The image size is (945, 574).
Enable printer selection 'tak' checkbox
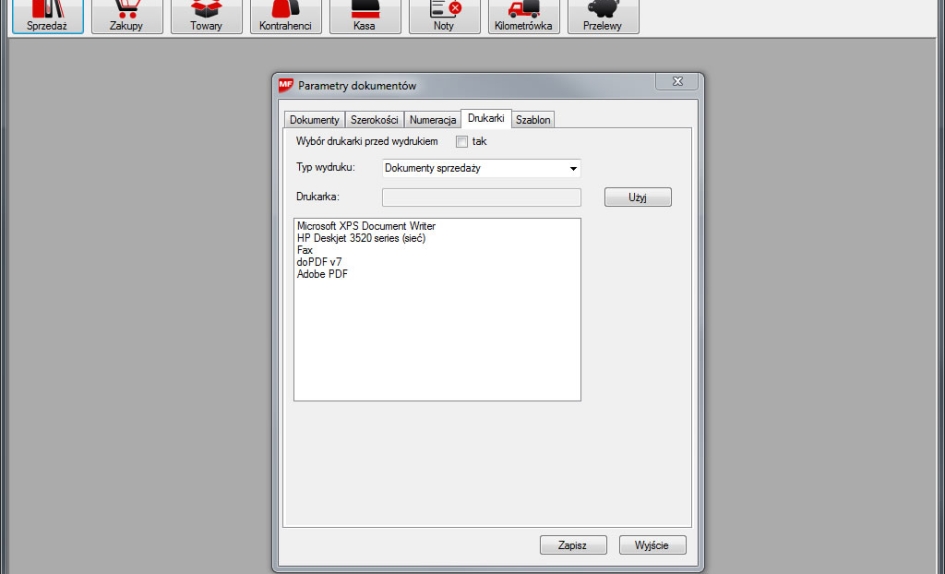pyautogui.click(x=462, y=142)
